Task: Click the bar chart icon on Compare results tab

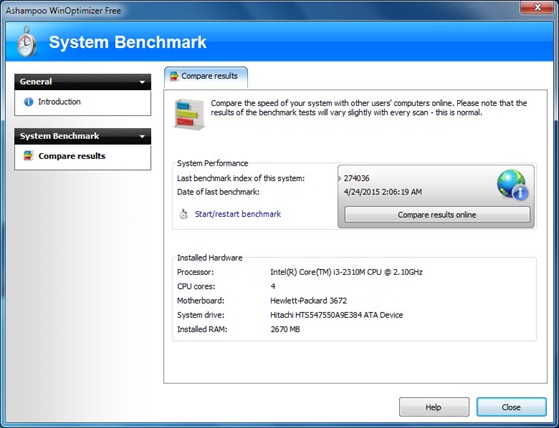Action: [174, 76]
